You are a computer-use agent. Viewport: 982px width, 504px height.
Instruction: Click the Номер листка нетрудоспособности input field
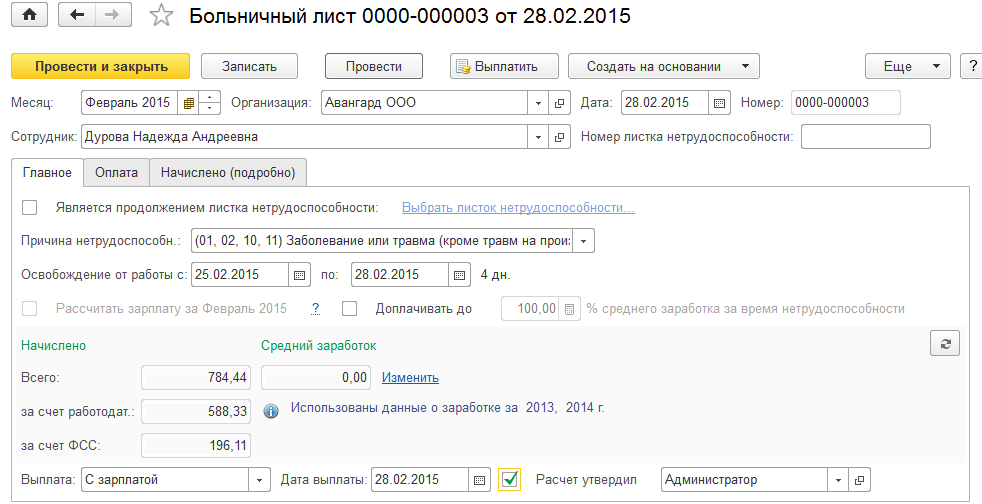pos(865,137)
